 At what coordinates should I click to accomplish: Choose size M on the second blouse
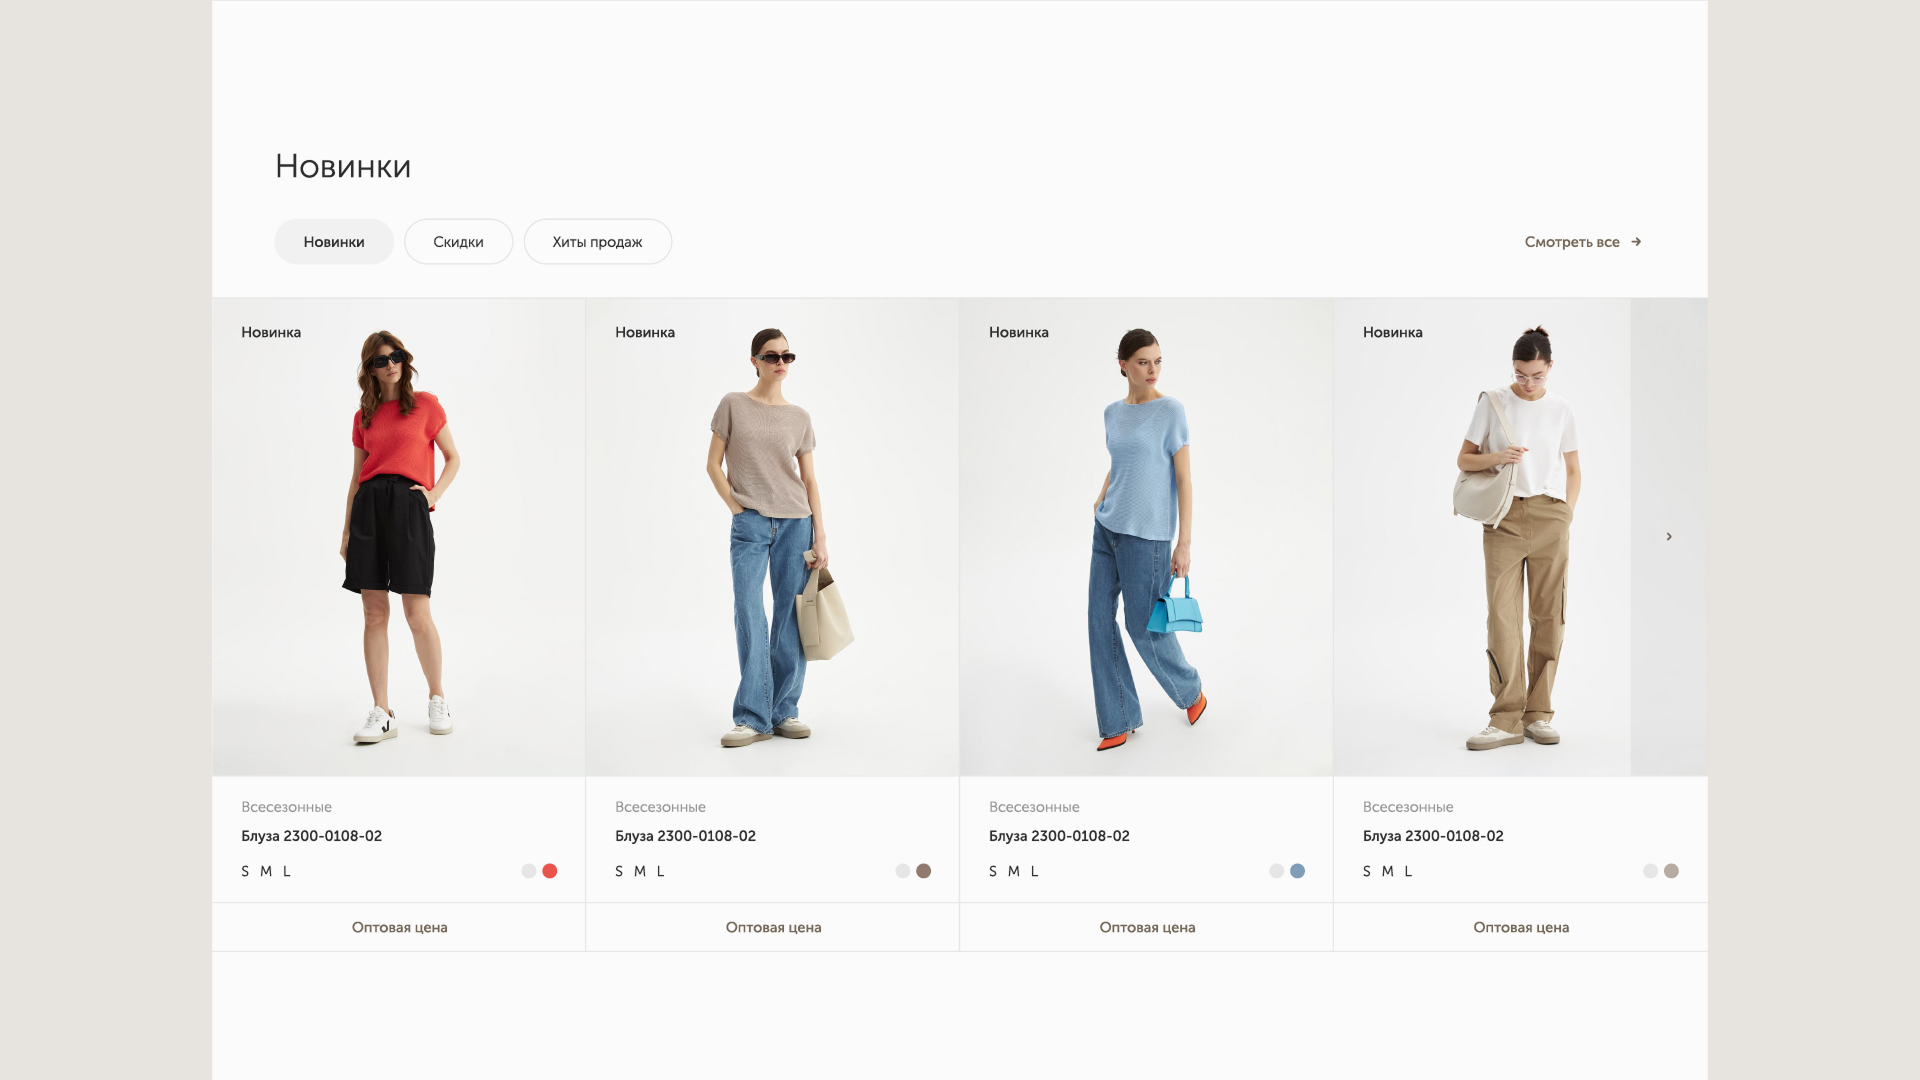click(x=640, y=871)
